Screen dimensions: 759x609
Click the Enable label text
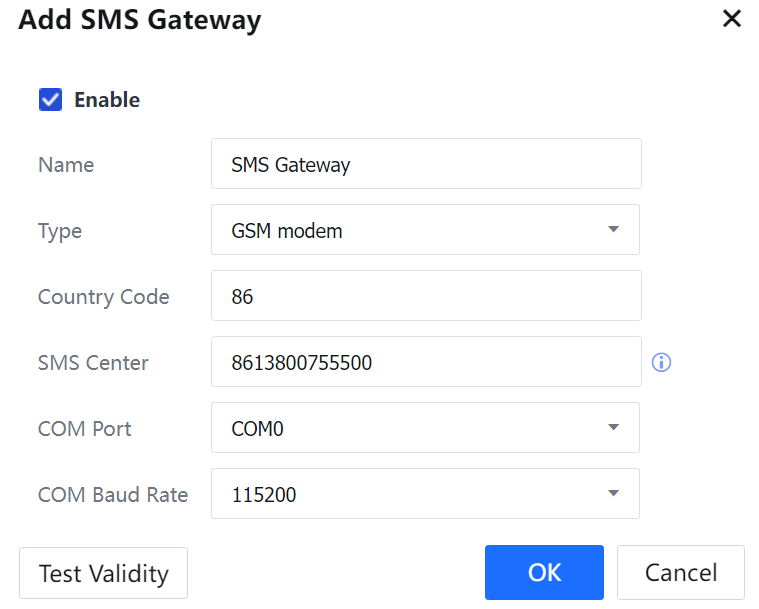pyautogui.click(x=107, y=100)
